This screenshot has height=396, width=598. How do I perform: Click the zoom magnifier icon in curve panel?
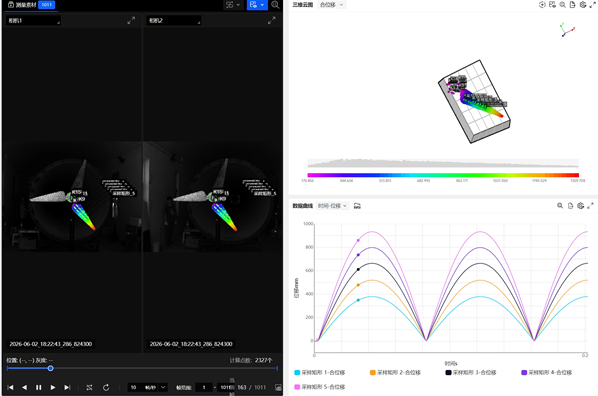click(560, 206)
